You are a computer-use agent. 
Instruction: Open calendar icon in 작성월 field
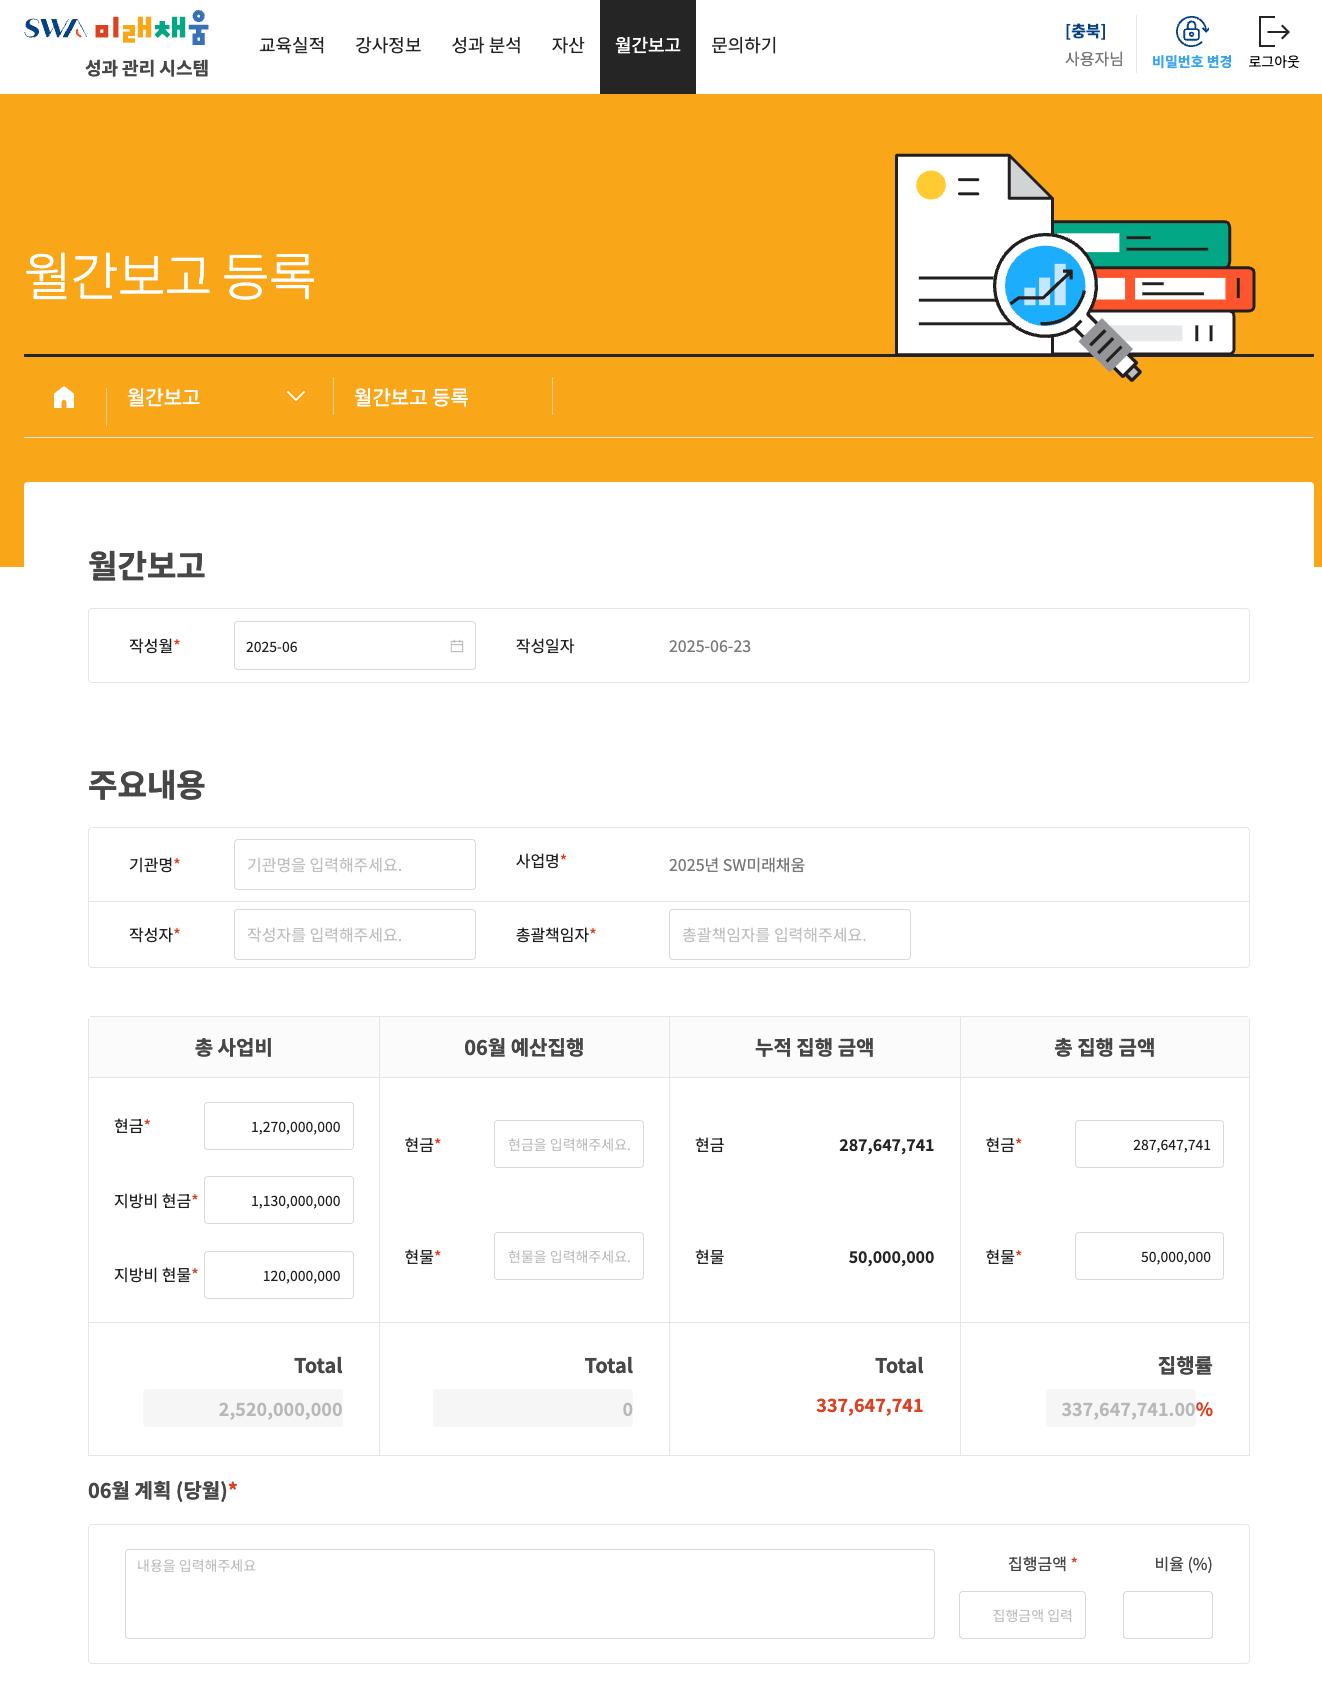(x=457, y=646)
